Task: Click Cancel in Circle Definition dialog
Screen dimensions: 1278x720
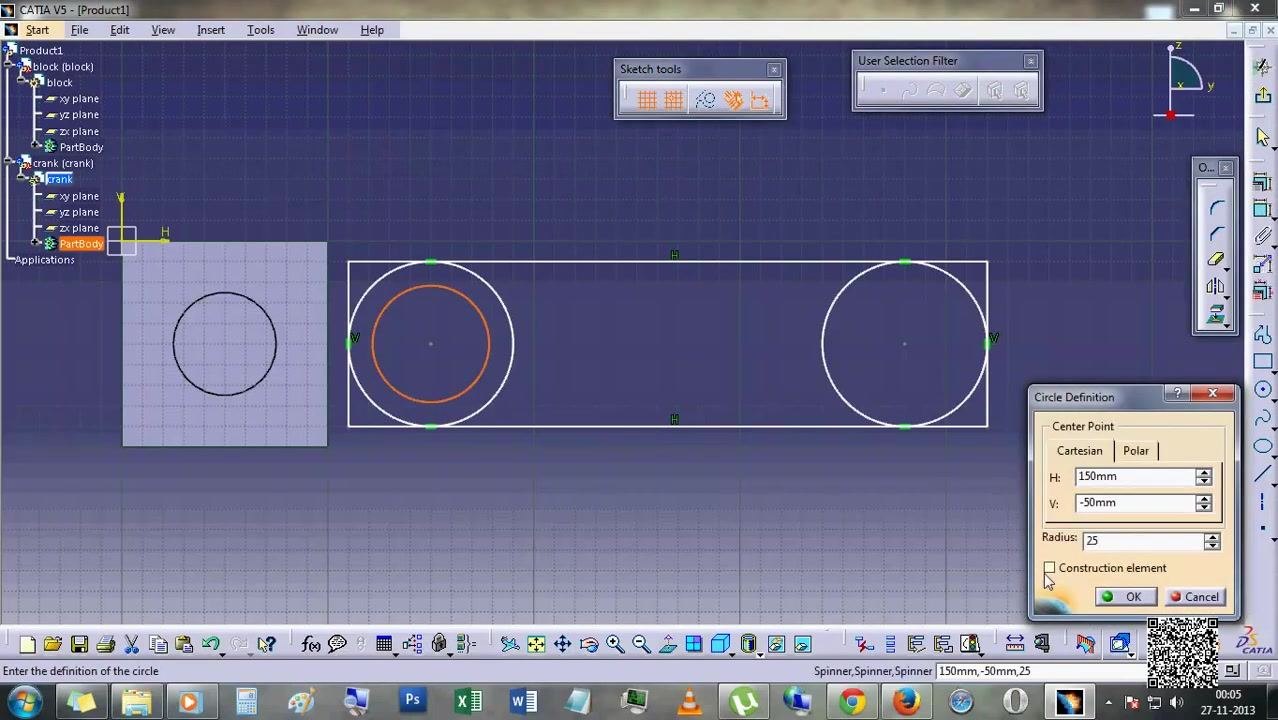Action: (1195, 597)
